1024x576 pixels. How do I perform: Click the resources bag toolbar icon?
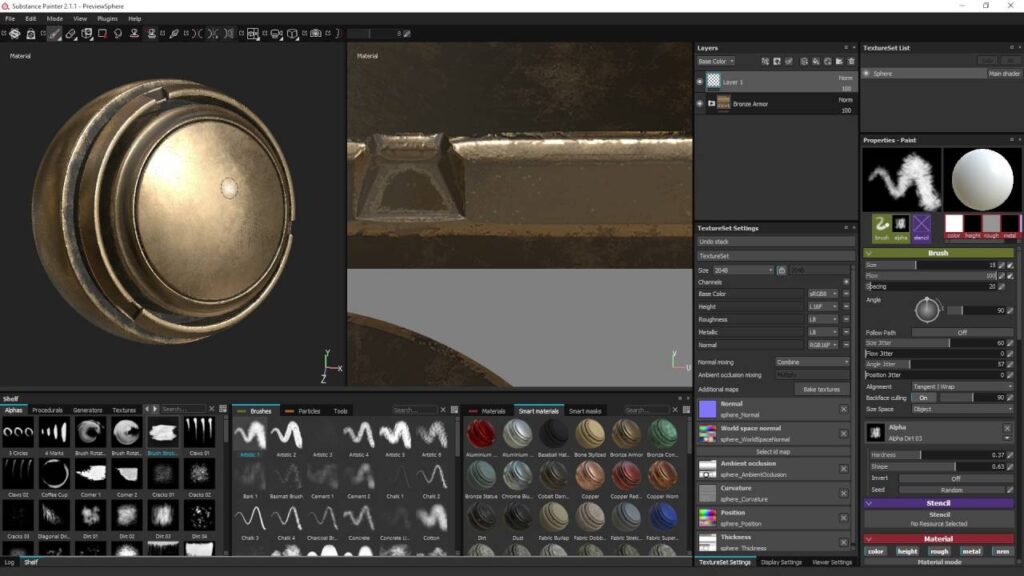(x=30, y=33)
